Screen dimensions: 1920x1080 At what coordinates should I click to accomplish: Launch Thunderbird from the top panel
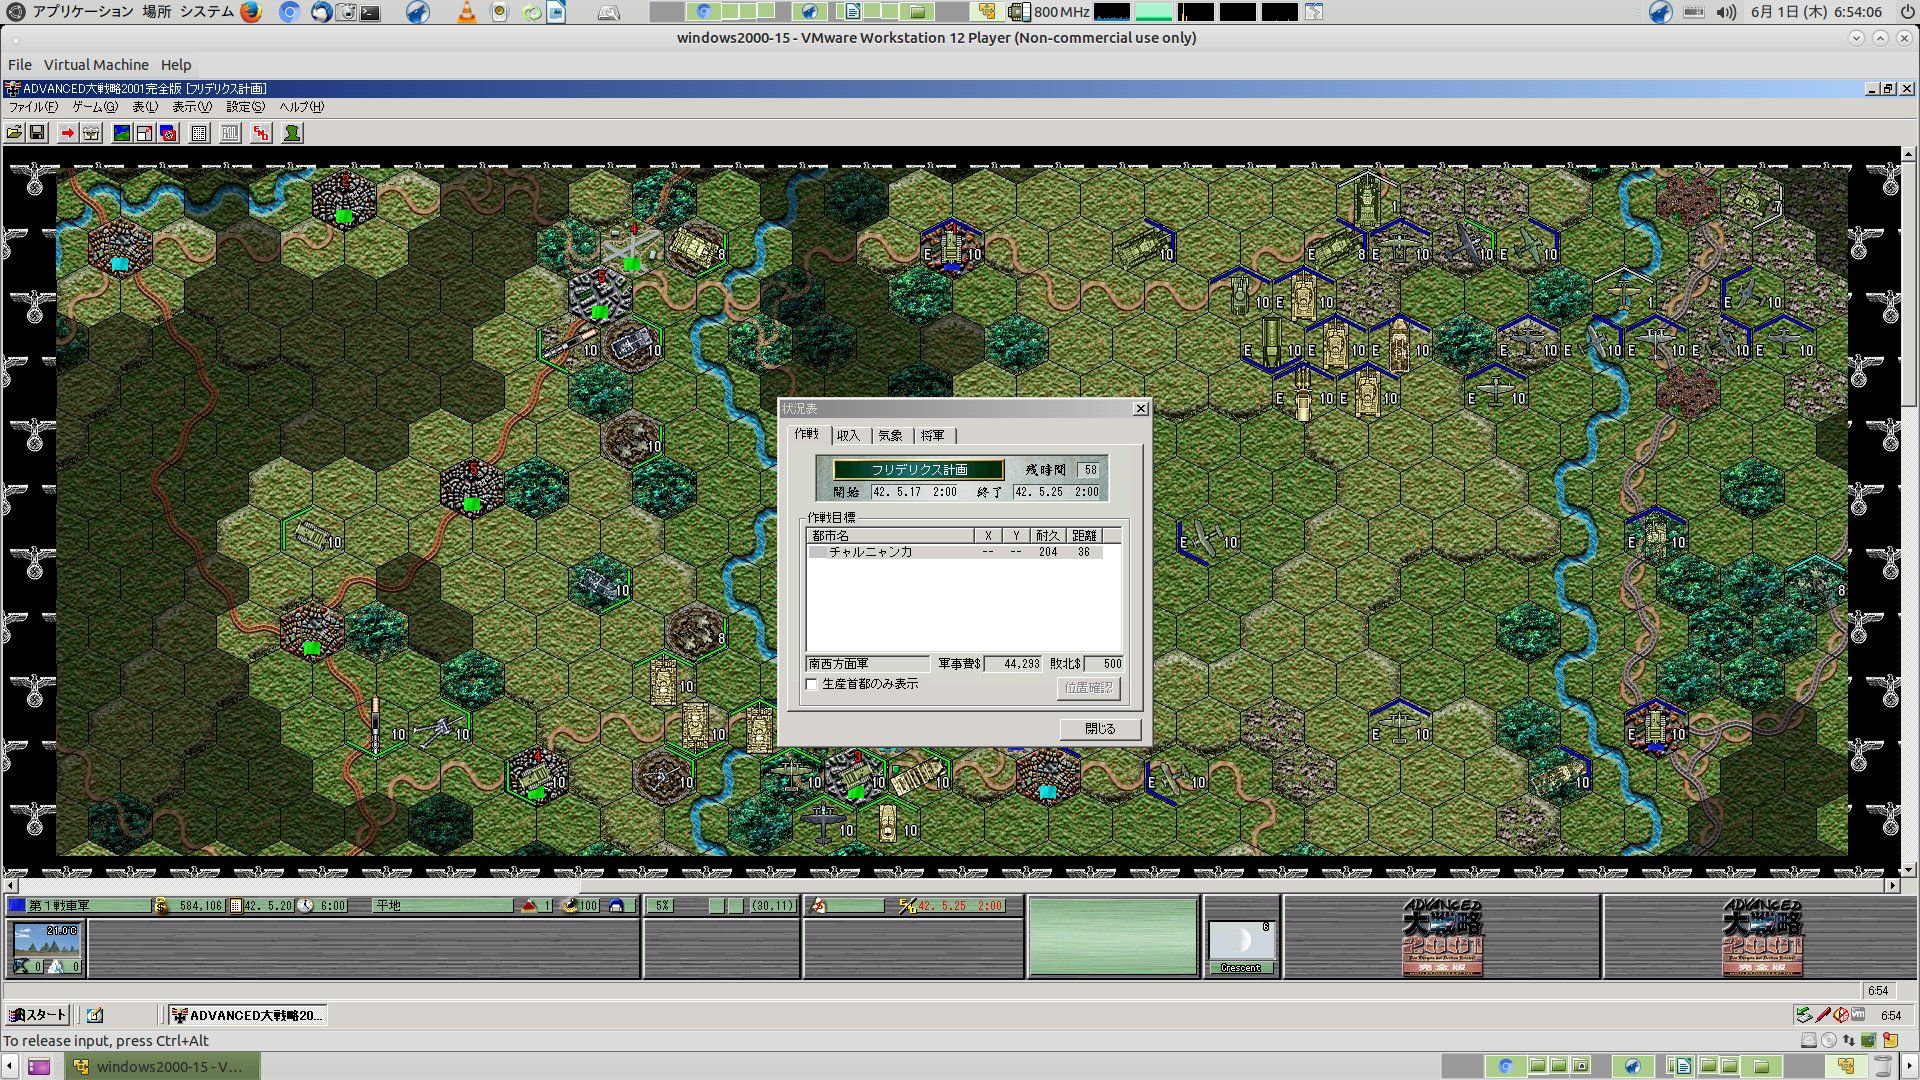click(321, 12)
